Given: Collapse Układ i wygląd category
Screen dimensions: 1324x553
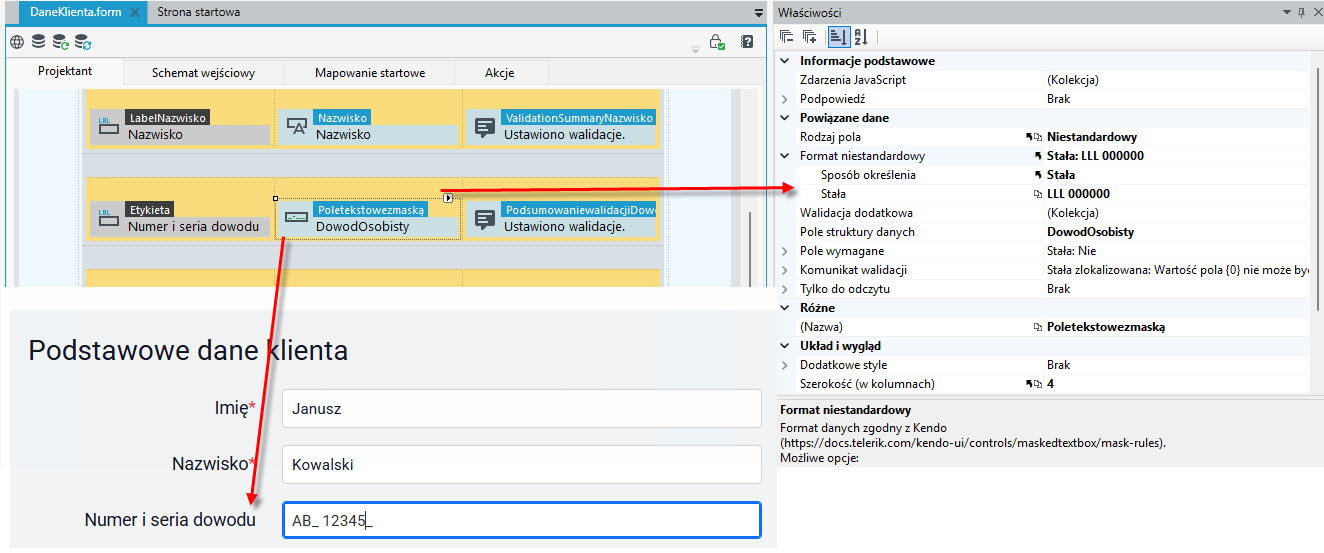Looking at the screenshot, I should click(785, 346).
